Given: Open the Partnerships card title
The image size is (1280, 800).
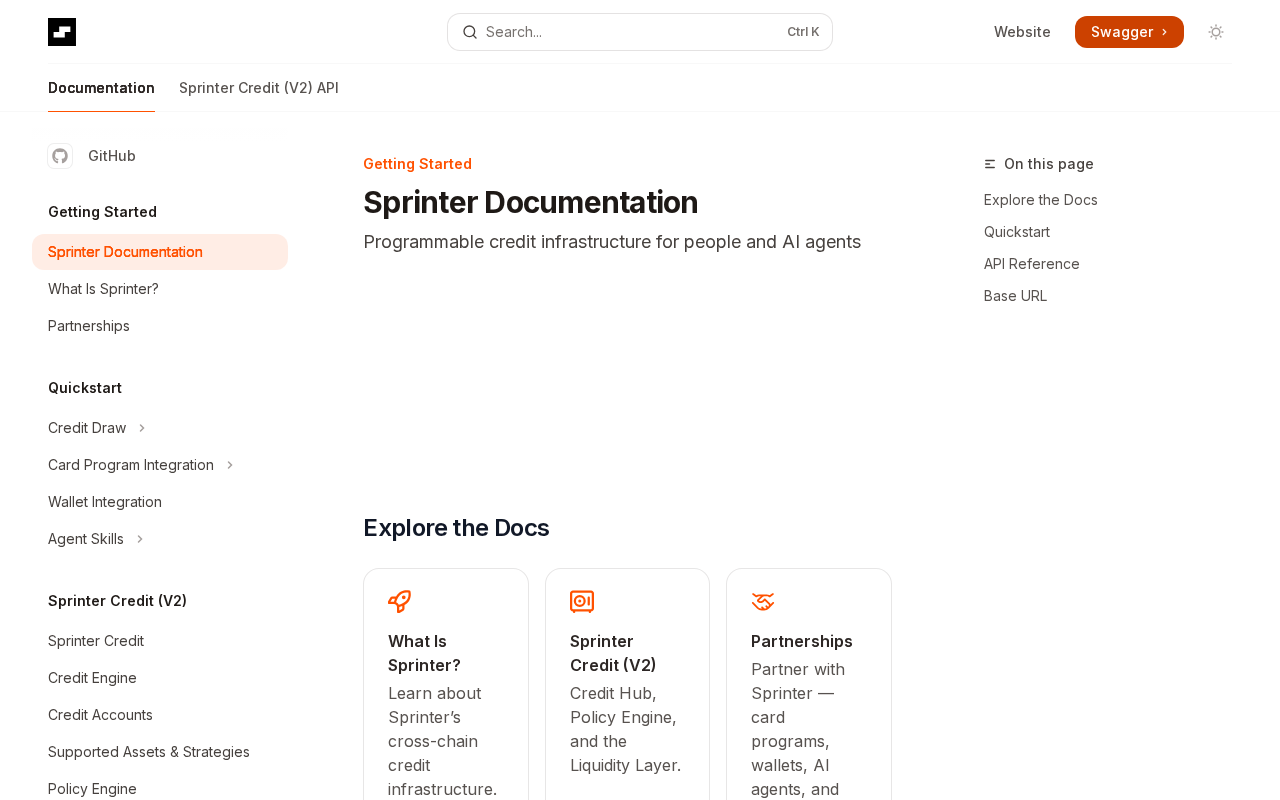Looking at the screenshot, I should (802, 641).
